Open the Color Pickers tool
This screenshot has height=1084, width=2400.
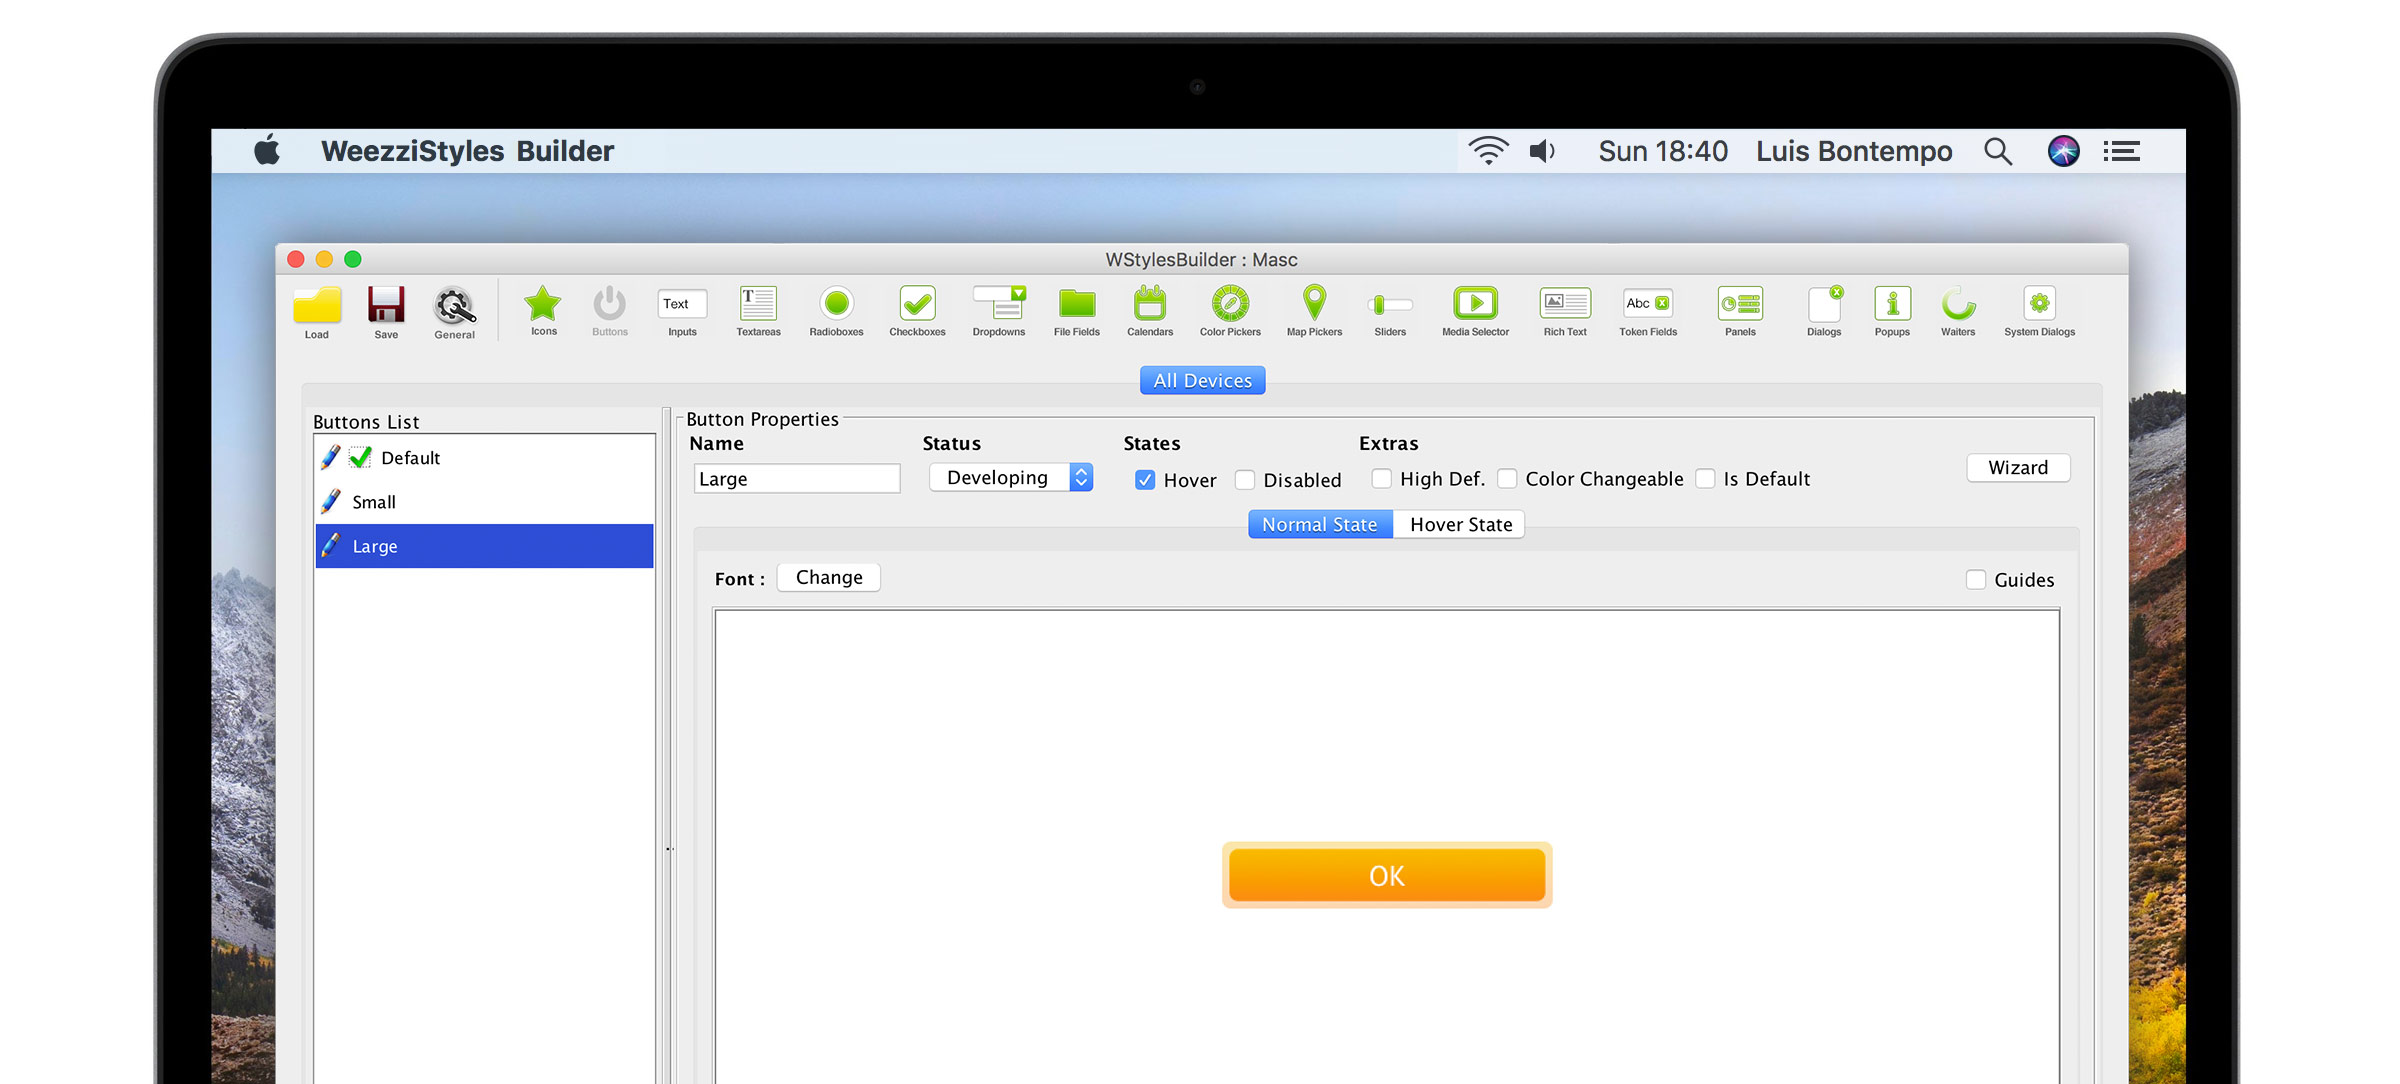point(1230,310)
